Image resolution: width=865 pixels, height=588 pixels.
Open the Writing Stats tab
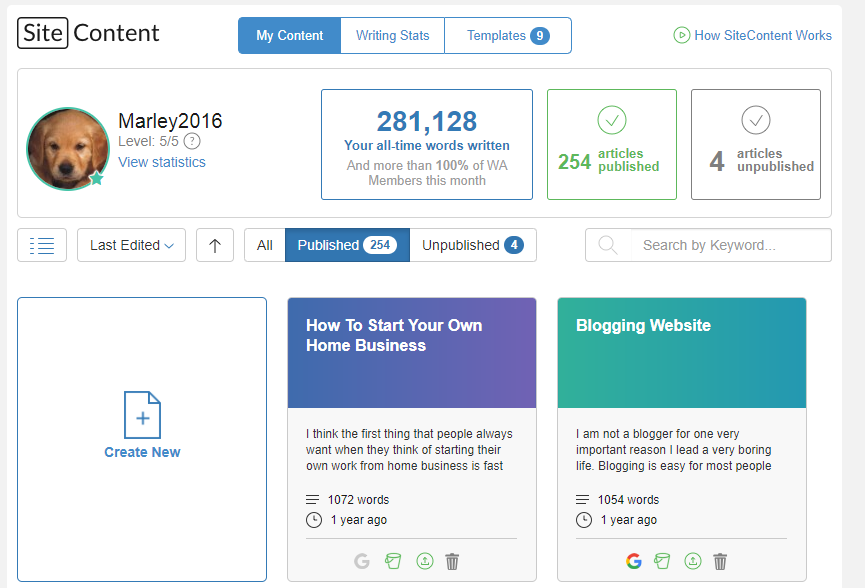click(x=393, y=35)
